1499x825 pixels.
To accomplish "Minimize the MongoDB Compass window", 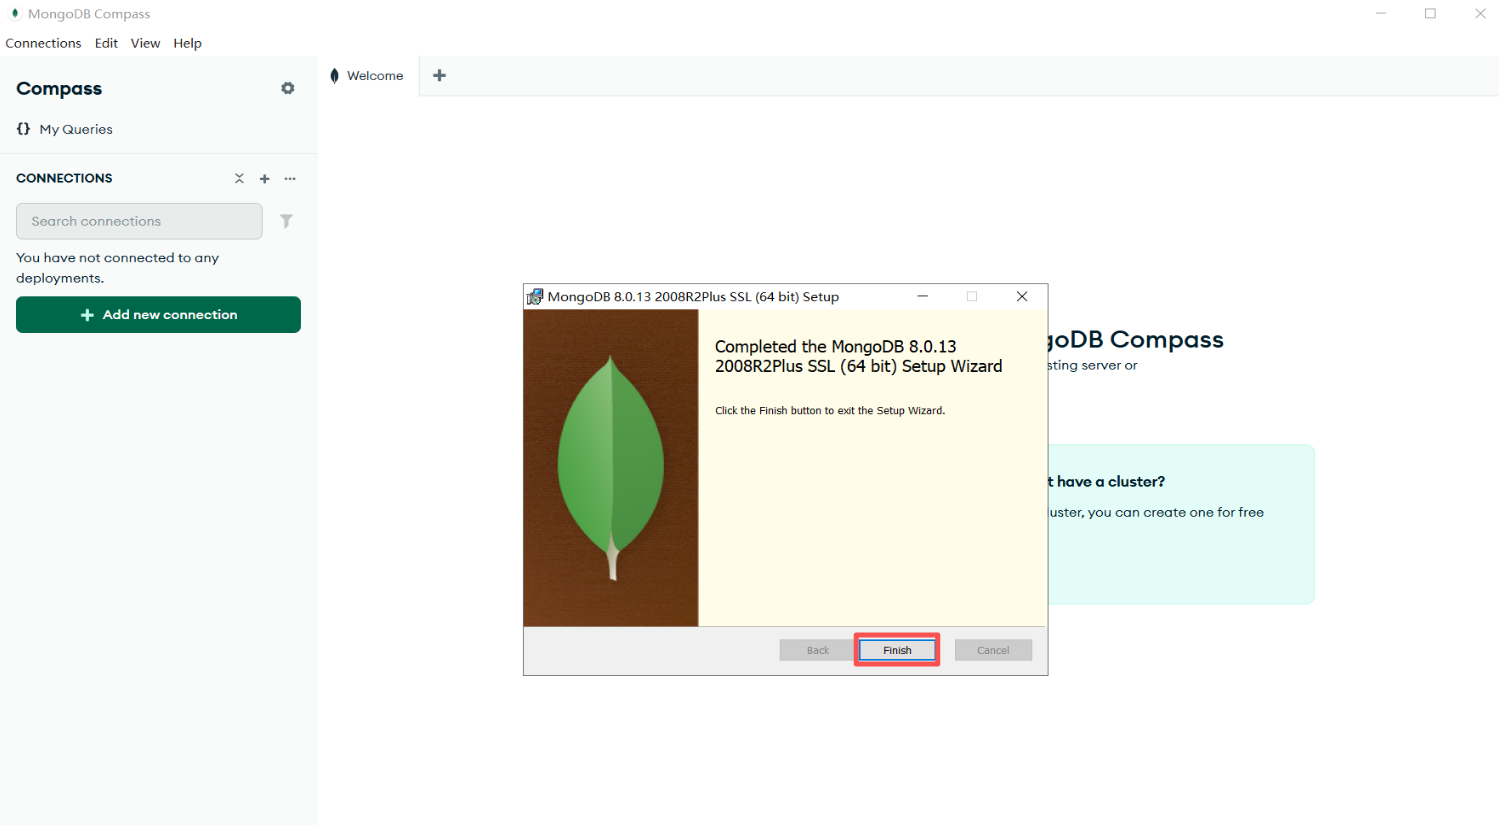I will (x=1381, y=14).
